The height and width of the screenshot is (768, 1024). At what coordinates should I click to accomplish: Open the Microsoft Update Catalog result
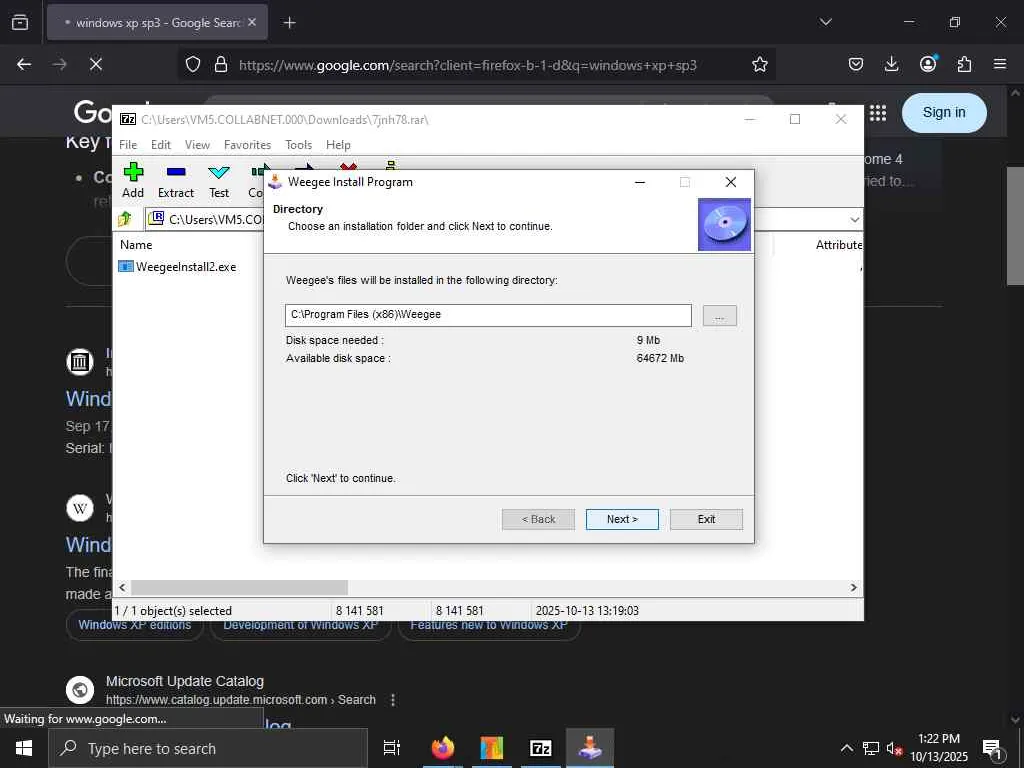(185, 681)
